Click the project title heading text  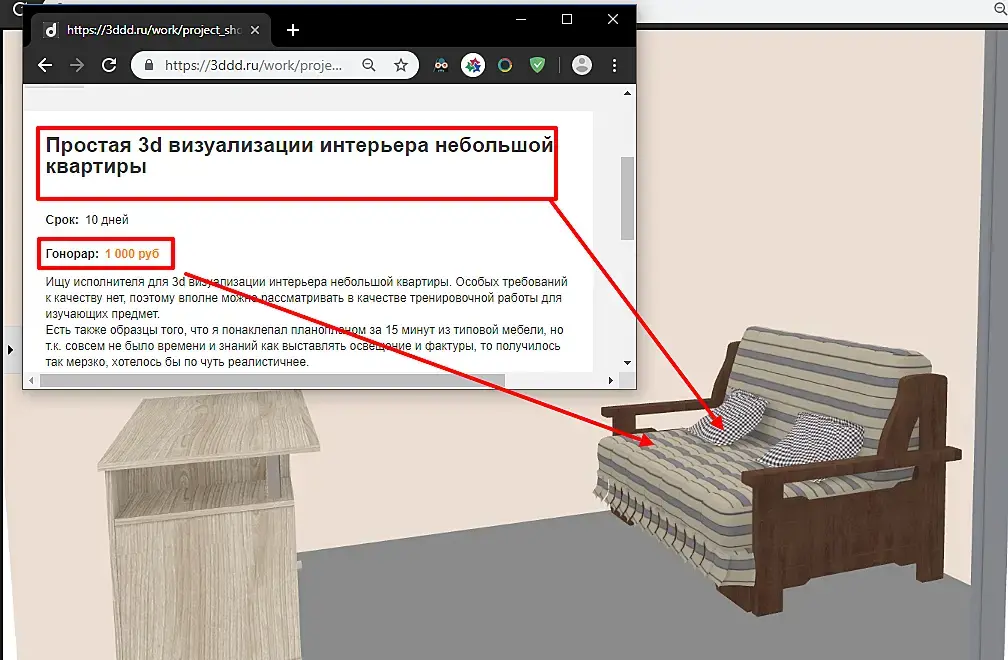299,156
